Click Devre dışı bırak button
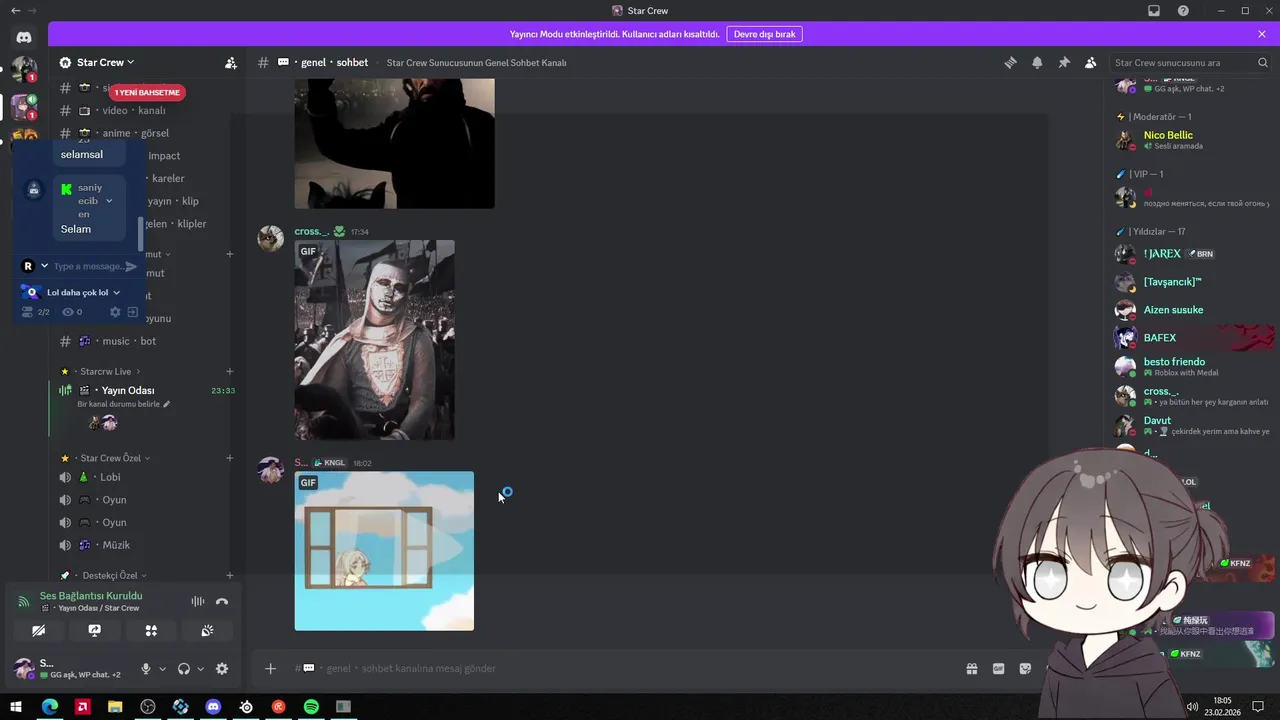This screenshot has width=1280, height=720. coord(765,34)
